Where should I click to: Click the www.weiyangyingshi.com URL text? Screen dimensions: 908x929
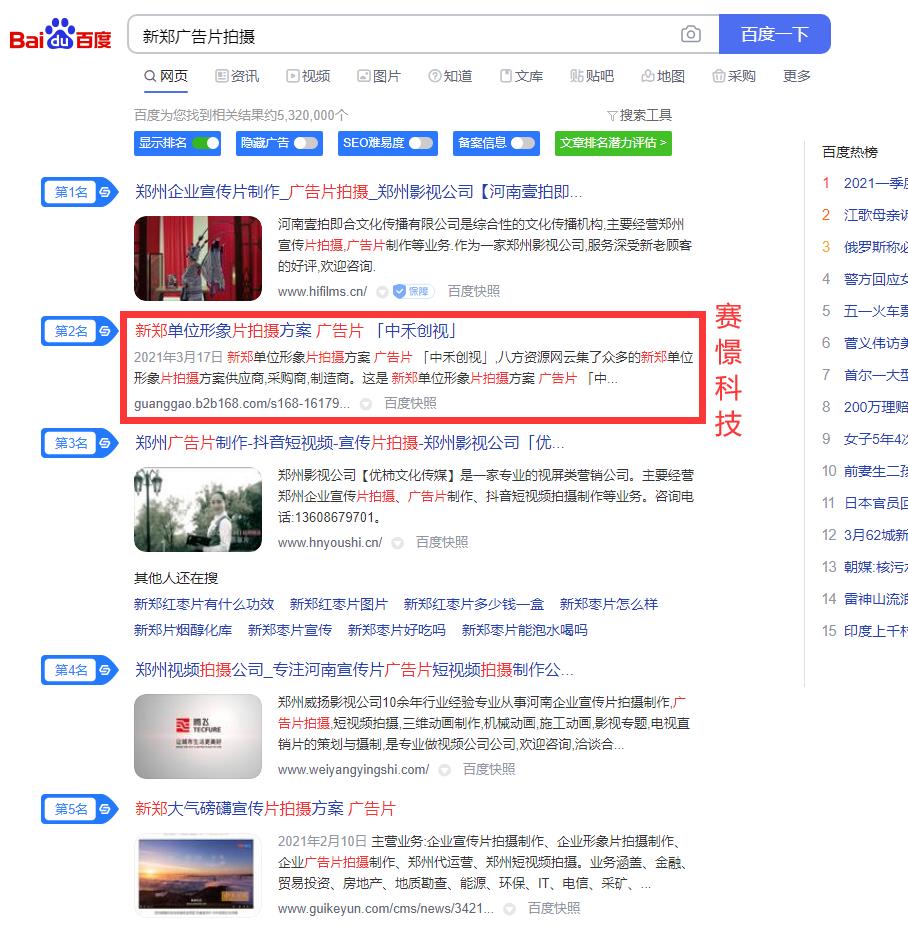coord(353,770)
